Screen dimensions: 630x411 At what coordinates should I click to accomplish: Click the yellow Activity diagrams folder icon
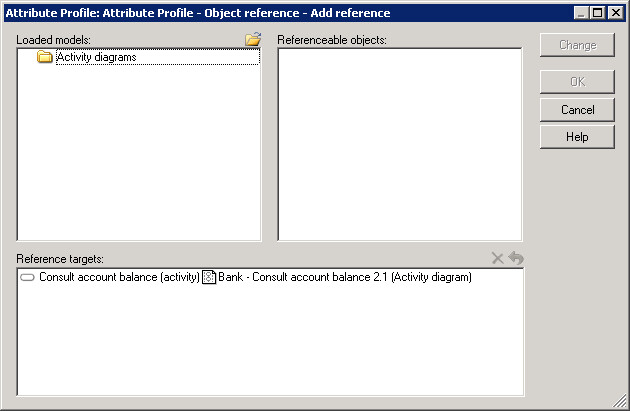pyautogui.click(x=44, y=57)
